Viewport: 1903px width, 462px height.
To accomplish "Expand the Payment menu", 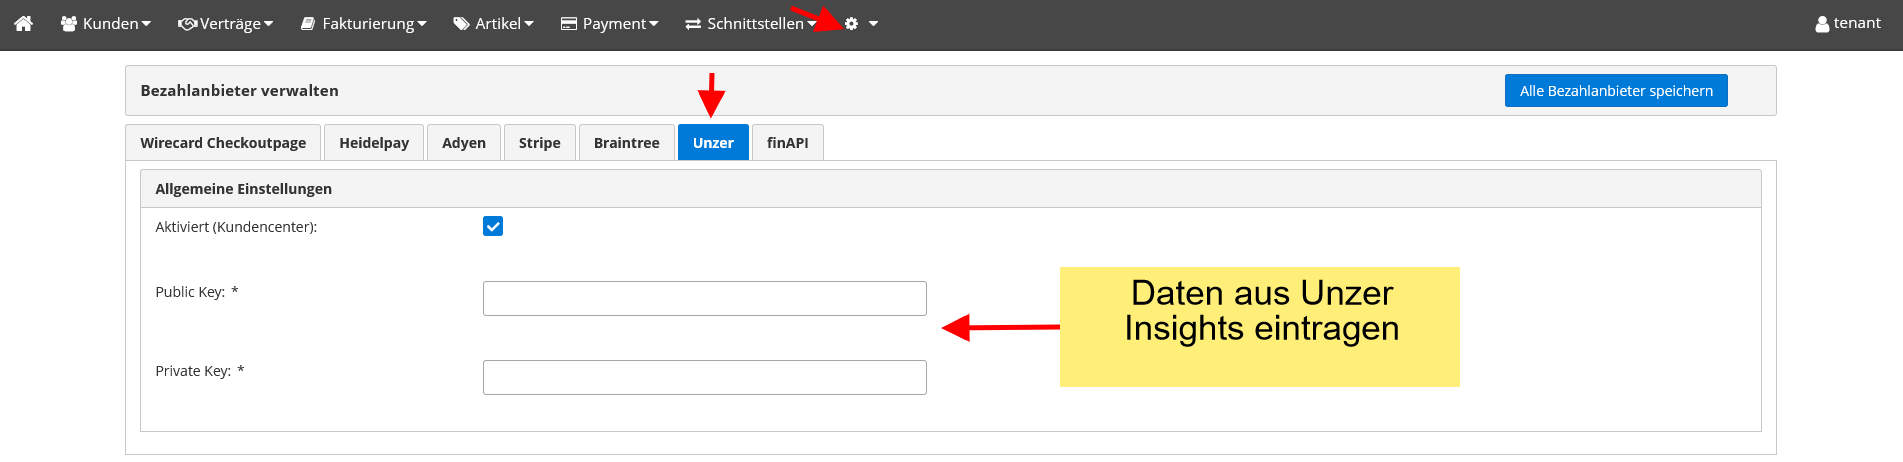I will click(609, 23).
